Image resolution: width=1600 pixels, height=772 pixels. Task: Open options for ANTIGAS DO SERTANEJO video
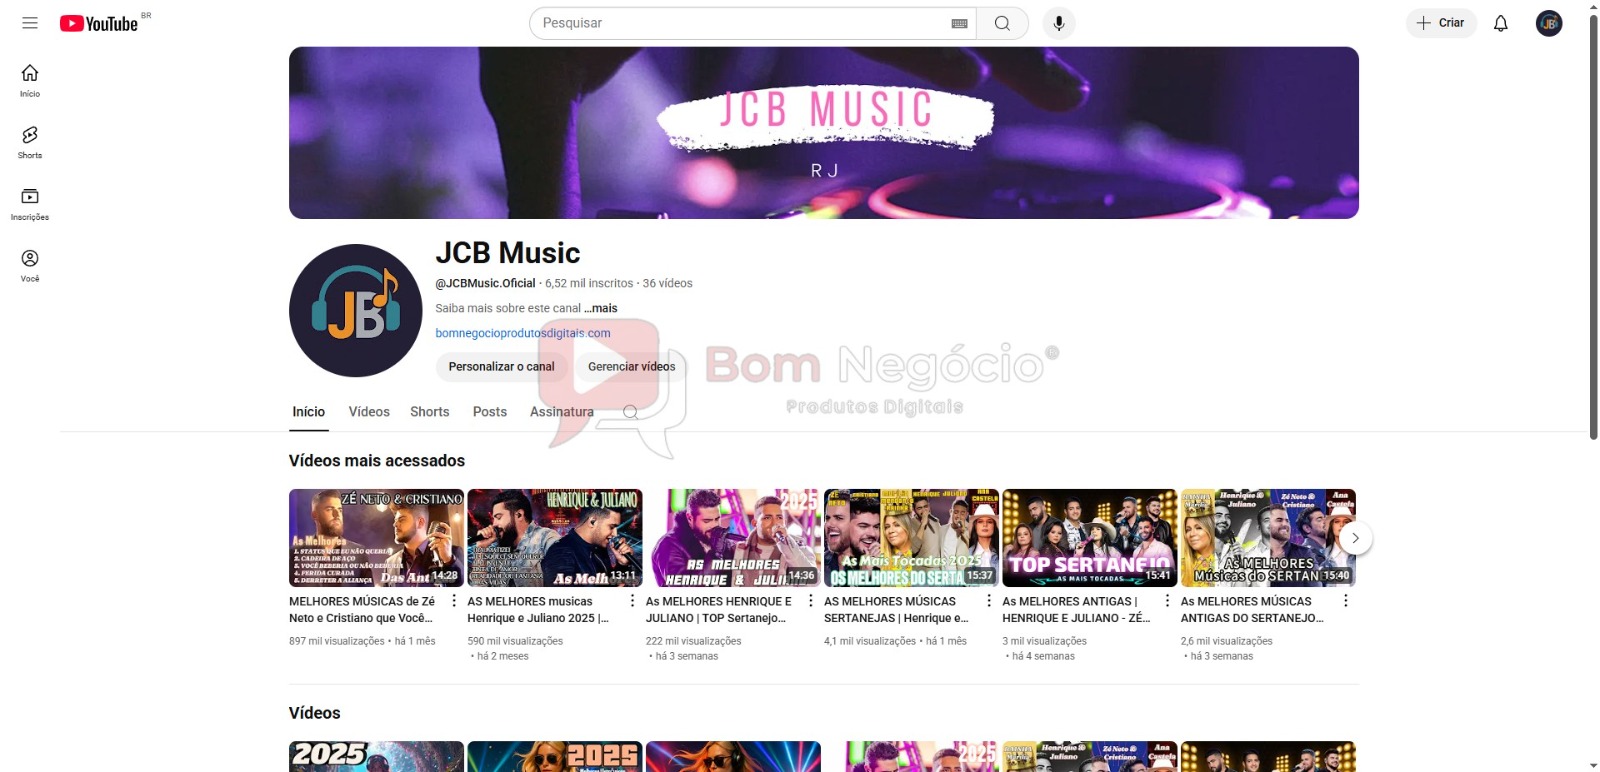(x=1346, y=601)
